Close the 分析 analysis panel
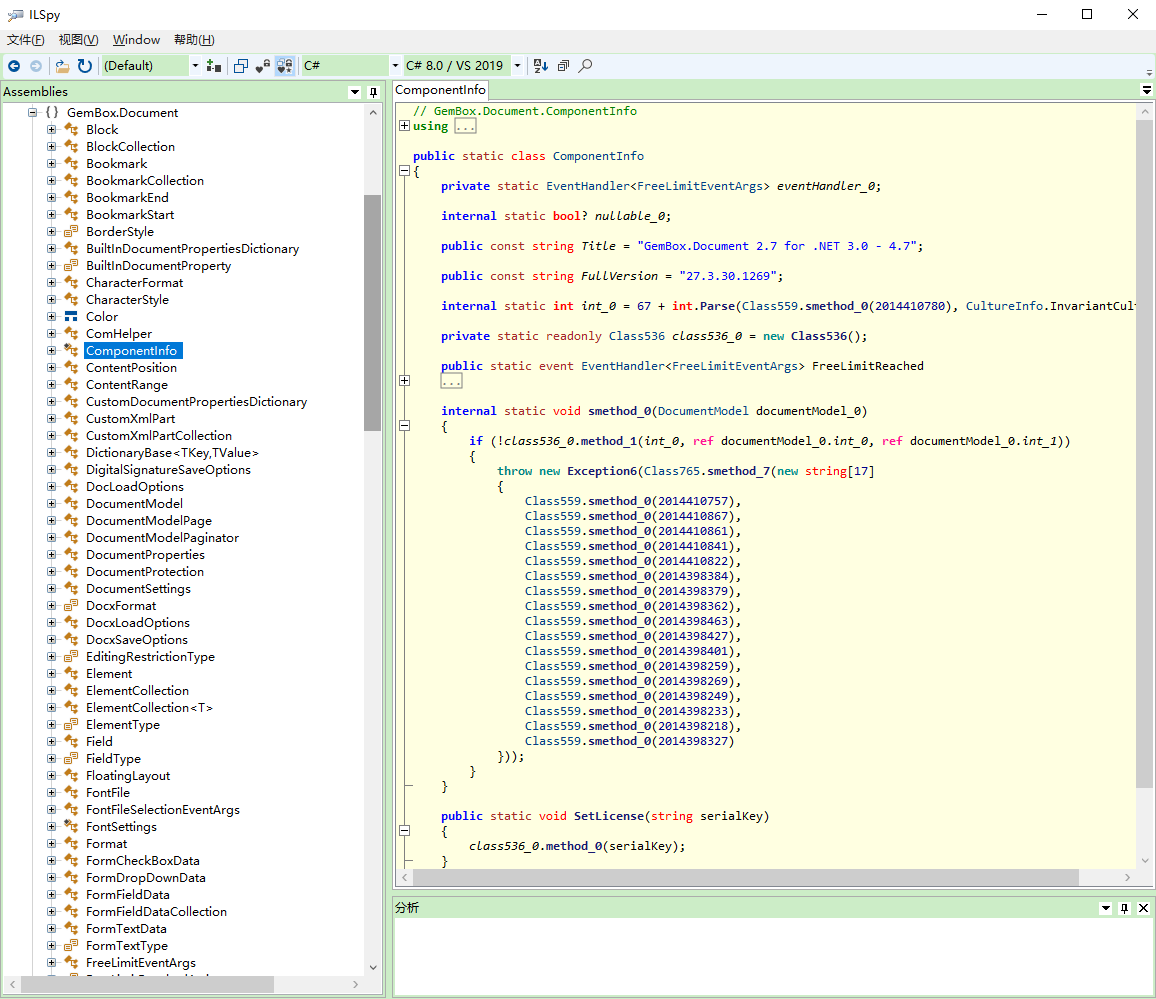Image resolution: width=1156 pixels, height=999 pixels. 1143,908
